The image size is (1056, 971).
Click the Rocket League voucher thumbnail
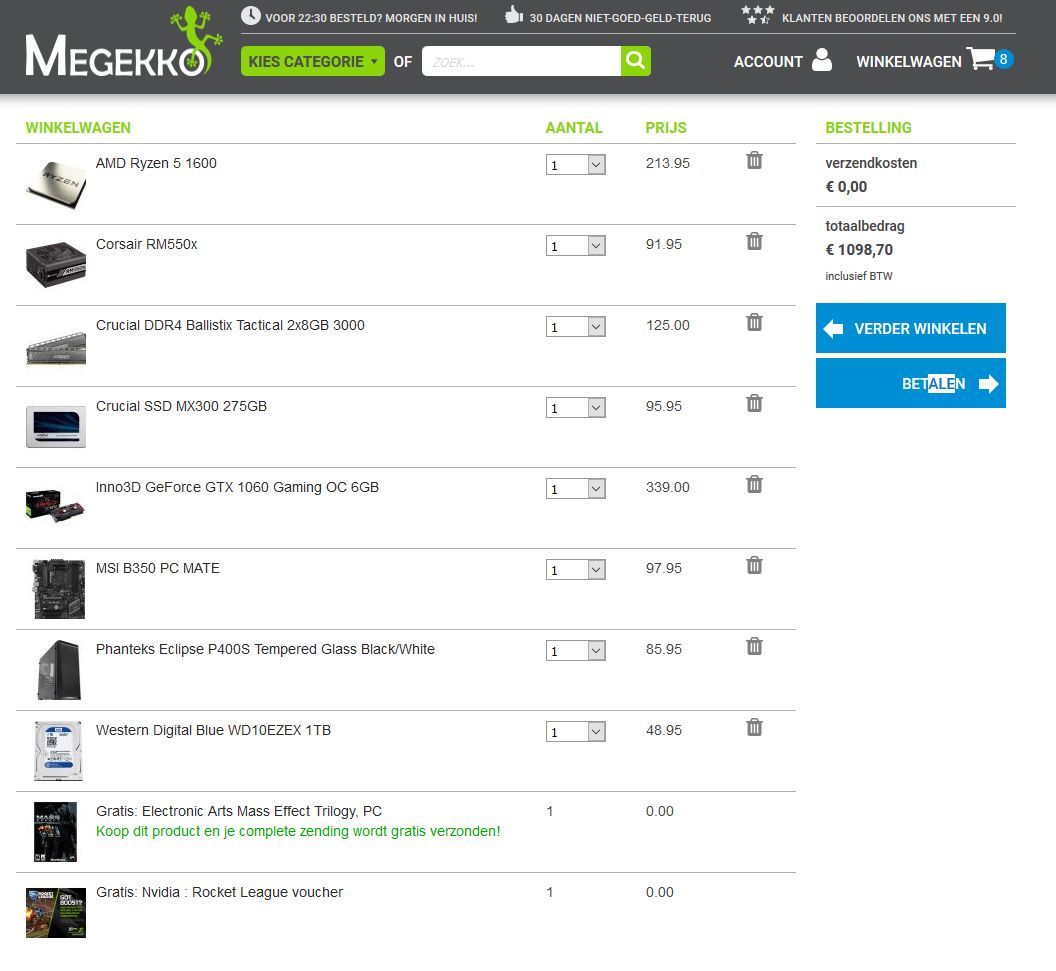point(56,913)
